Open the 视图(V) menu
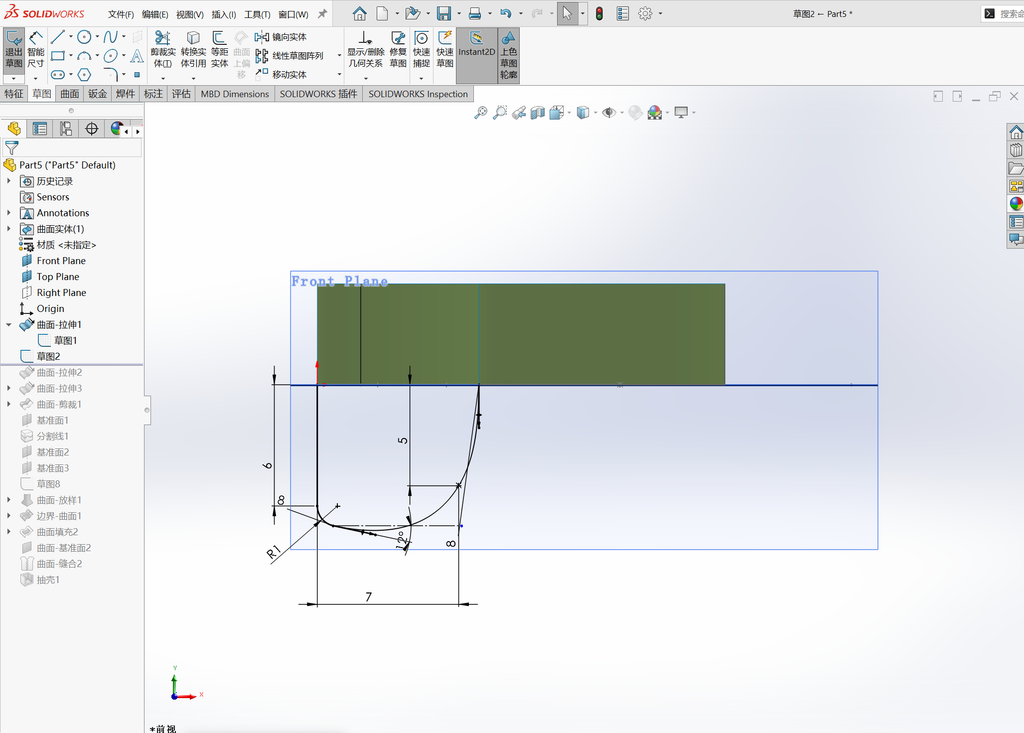The image size is (1024, 733). [189, 14]
